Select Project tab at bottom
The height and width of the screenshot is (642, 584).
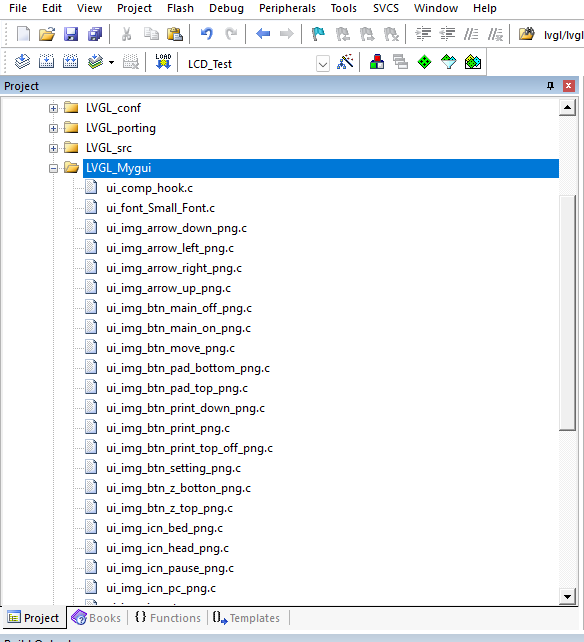point(33,617)
